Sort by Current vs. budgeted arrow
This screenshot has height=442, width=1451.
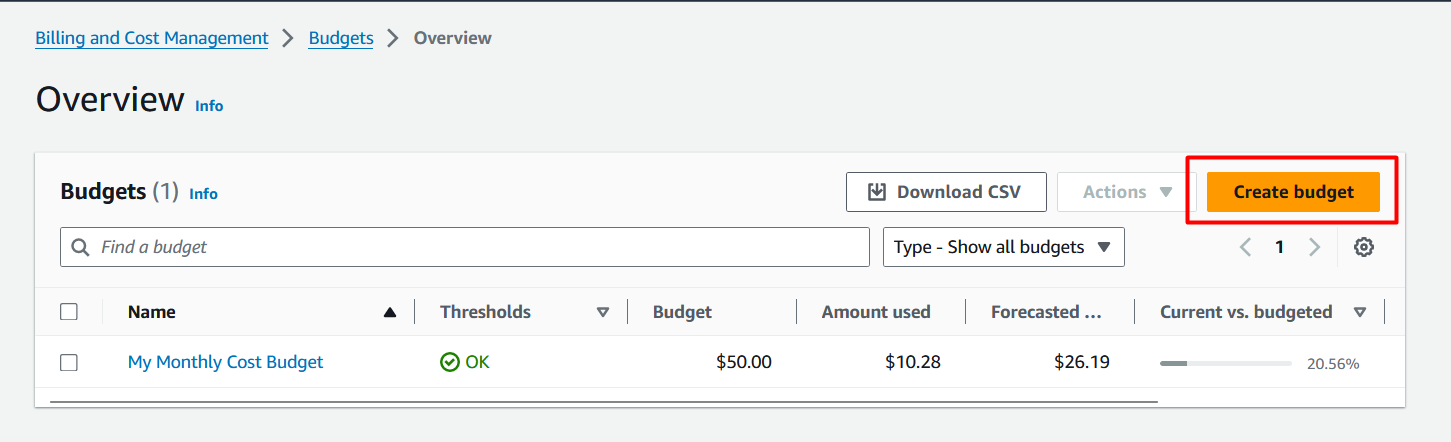(1360, 312)
